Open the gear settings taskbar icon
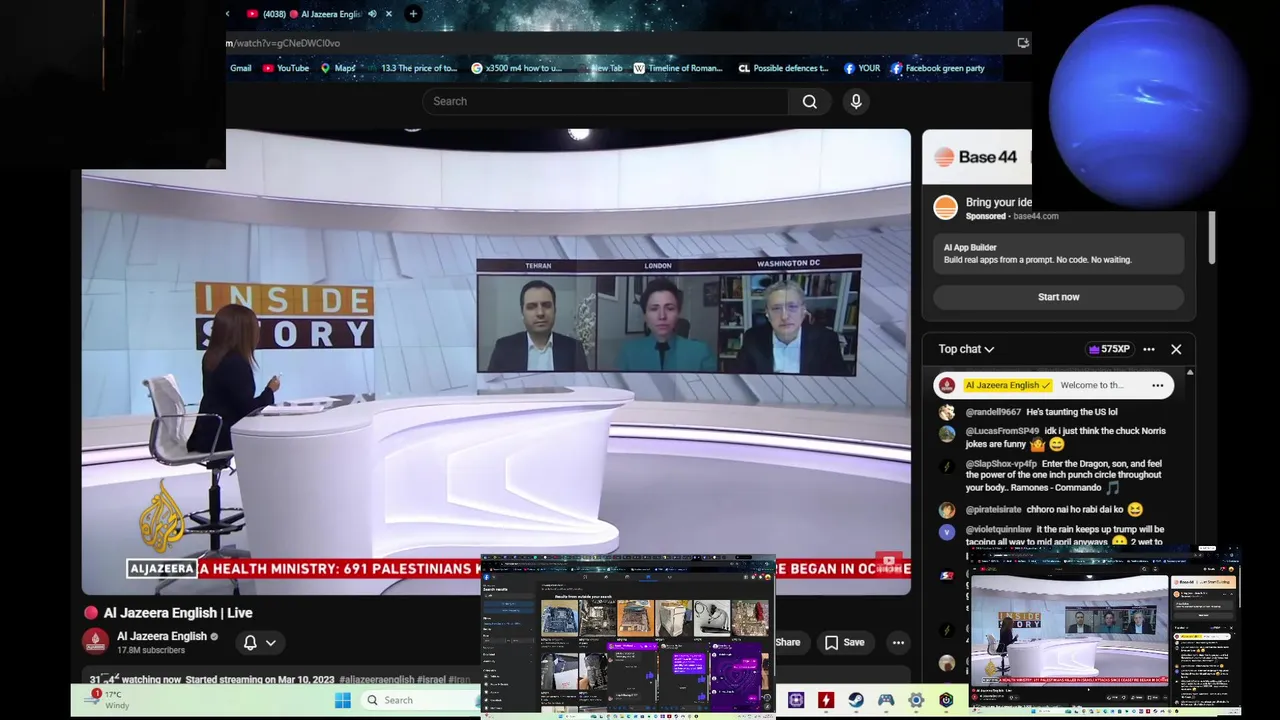This screenshot has height=720, width=1280. tap(916, 700)
